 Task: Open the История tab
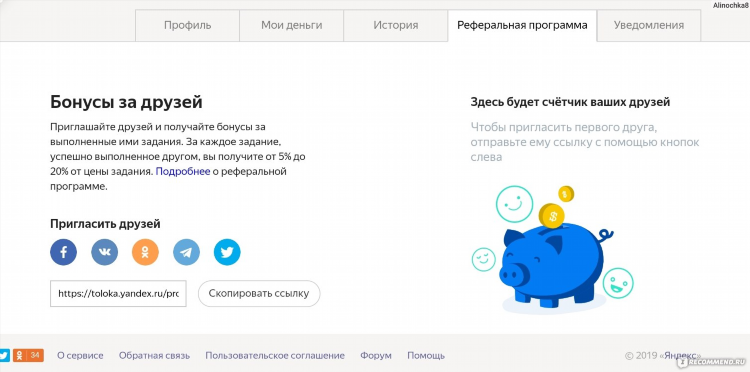point(396,25)
